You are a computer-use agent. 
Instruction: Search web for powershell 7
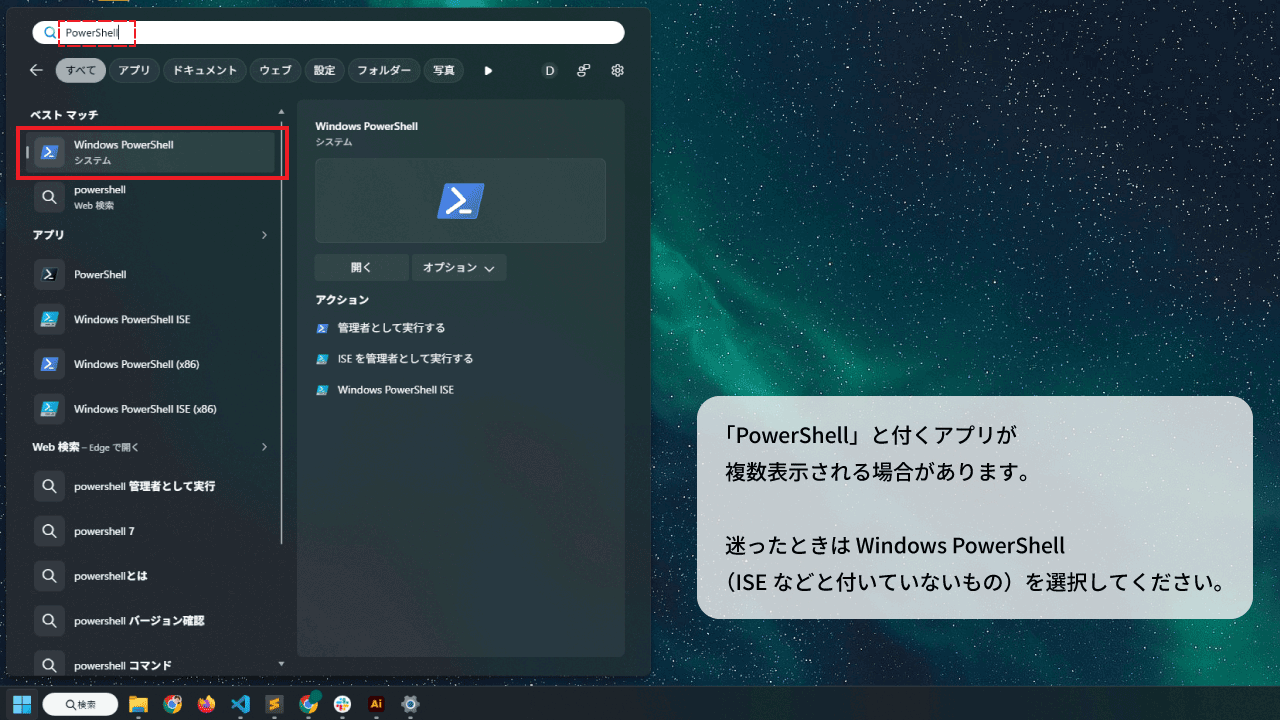click(x=150, y=531)
